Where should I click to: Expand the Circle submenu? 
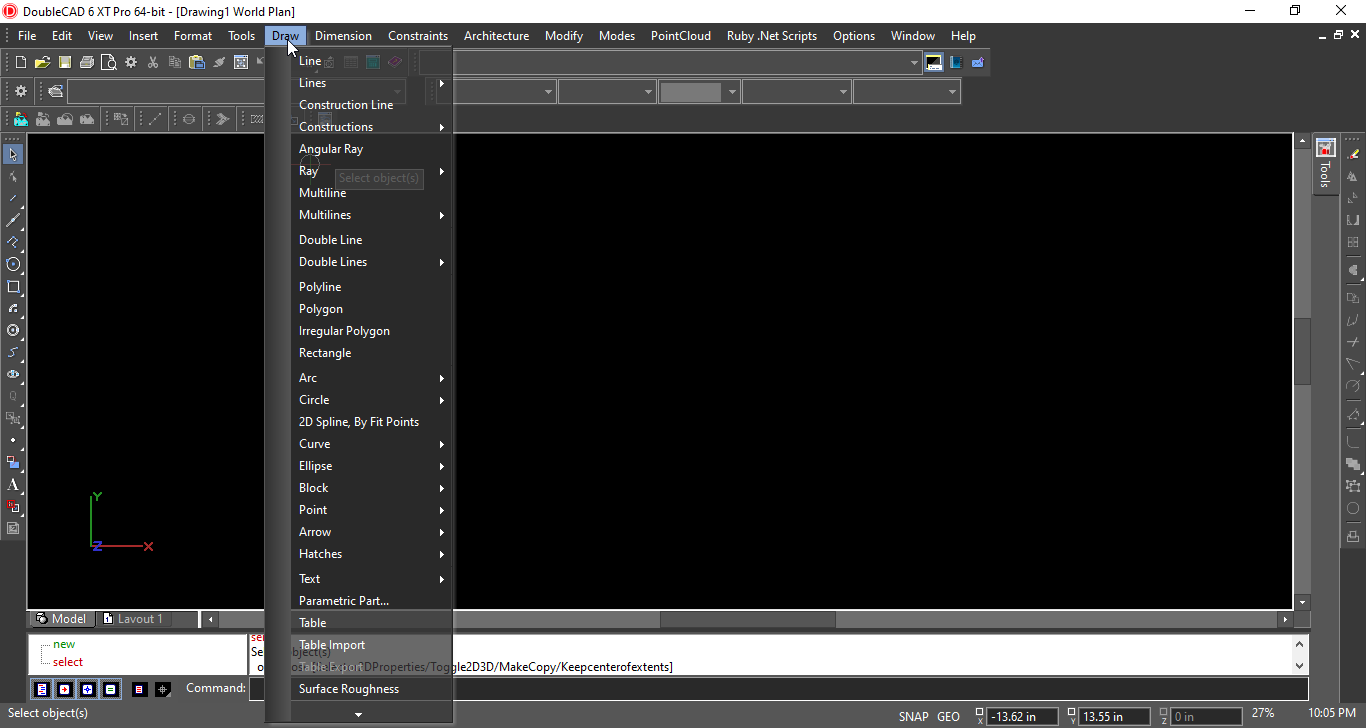pyautogui.click(x=371, y=400)
